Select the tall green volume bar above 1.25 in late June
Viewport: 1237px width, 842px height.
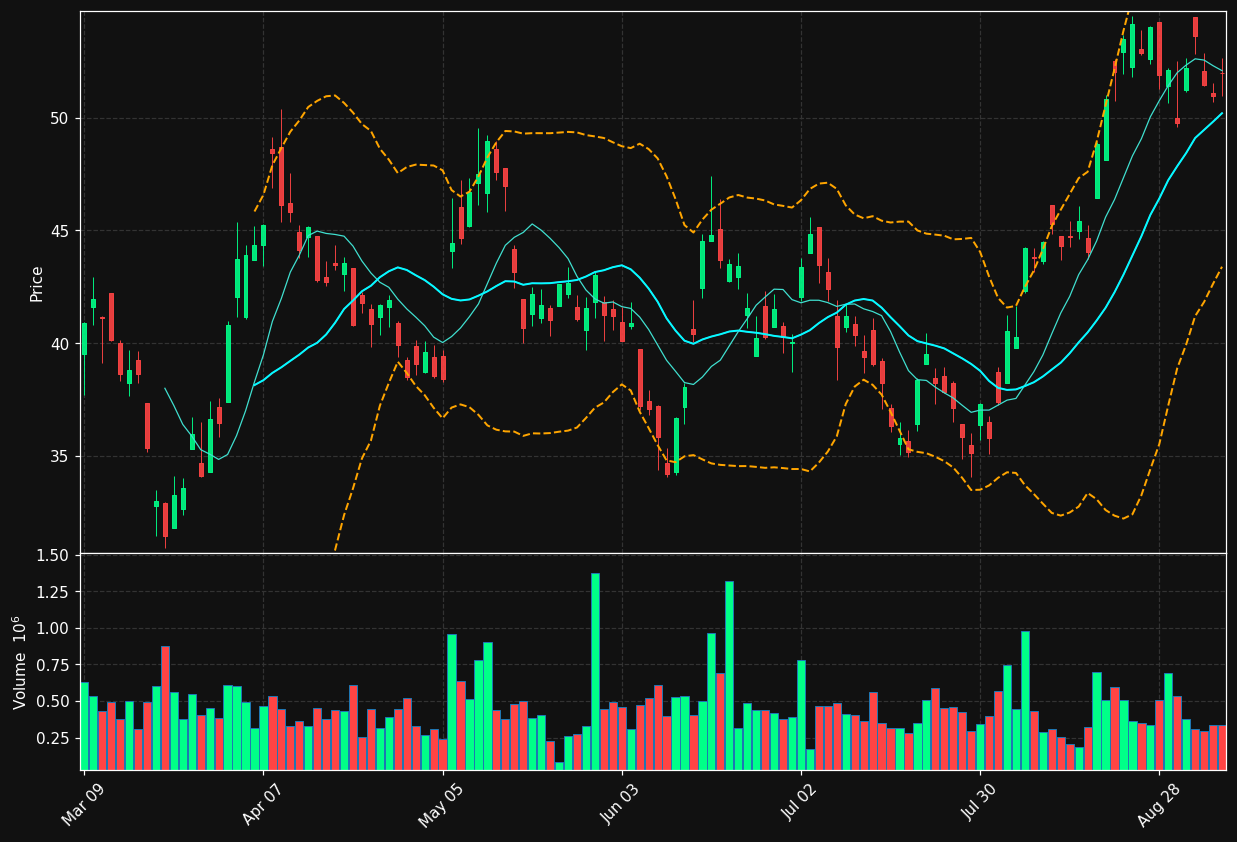pyautogui.click(x=729, y=675)
